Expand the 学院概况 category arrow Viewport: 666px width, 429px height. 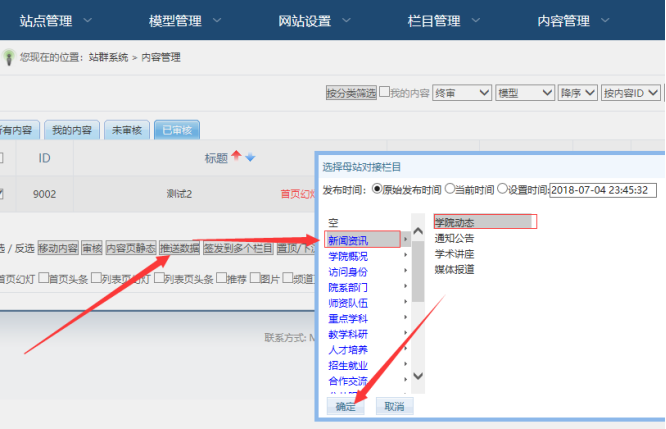405,256
